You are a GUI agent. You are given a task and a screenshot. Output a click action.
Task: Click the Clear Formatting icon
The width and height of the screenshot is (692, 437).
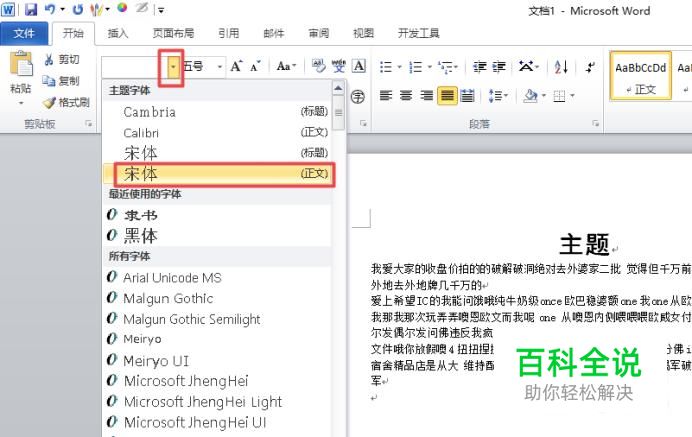319,67
